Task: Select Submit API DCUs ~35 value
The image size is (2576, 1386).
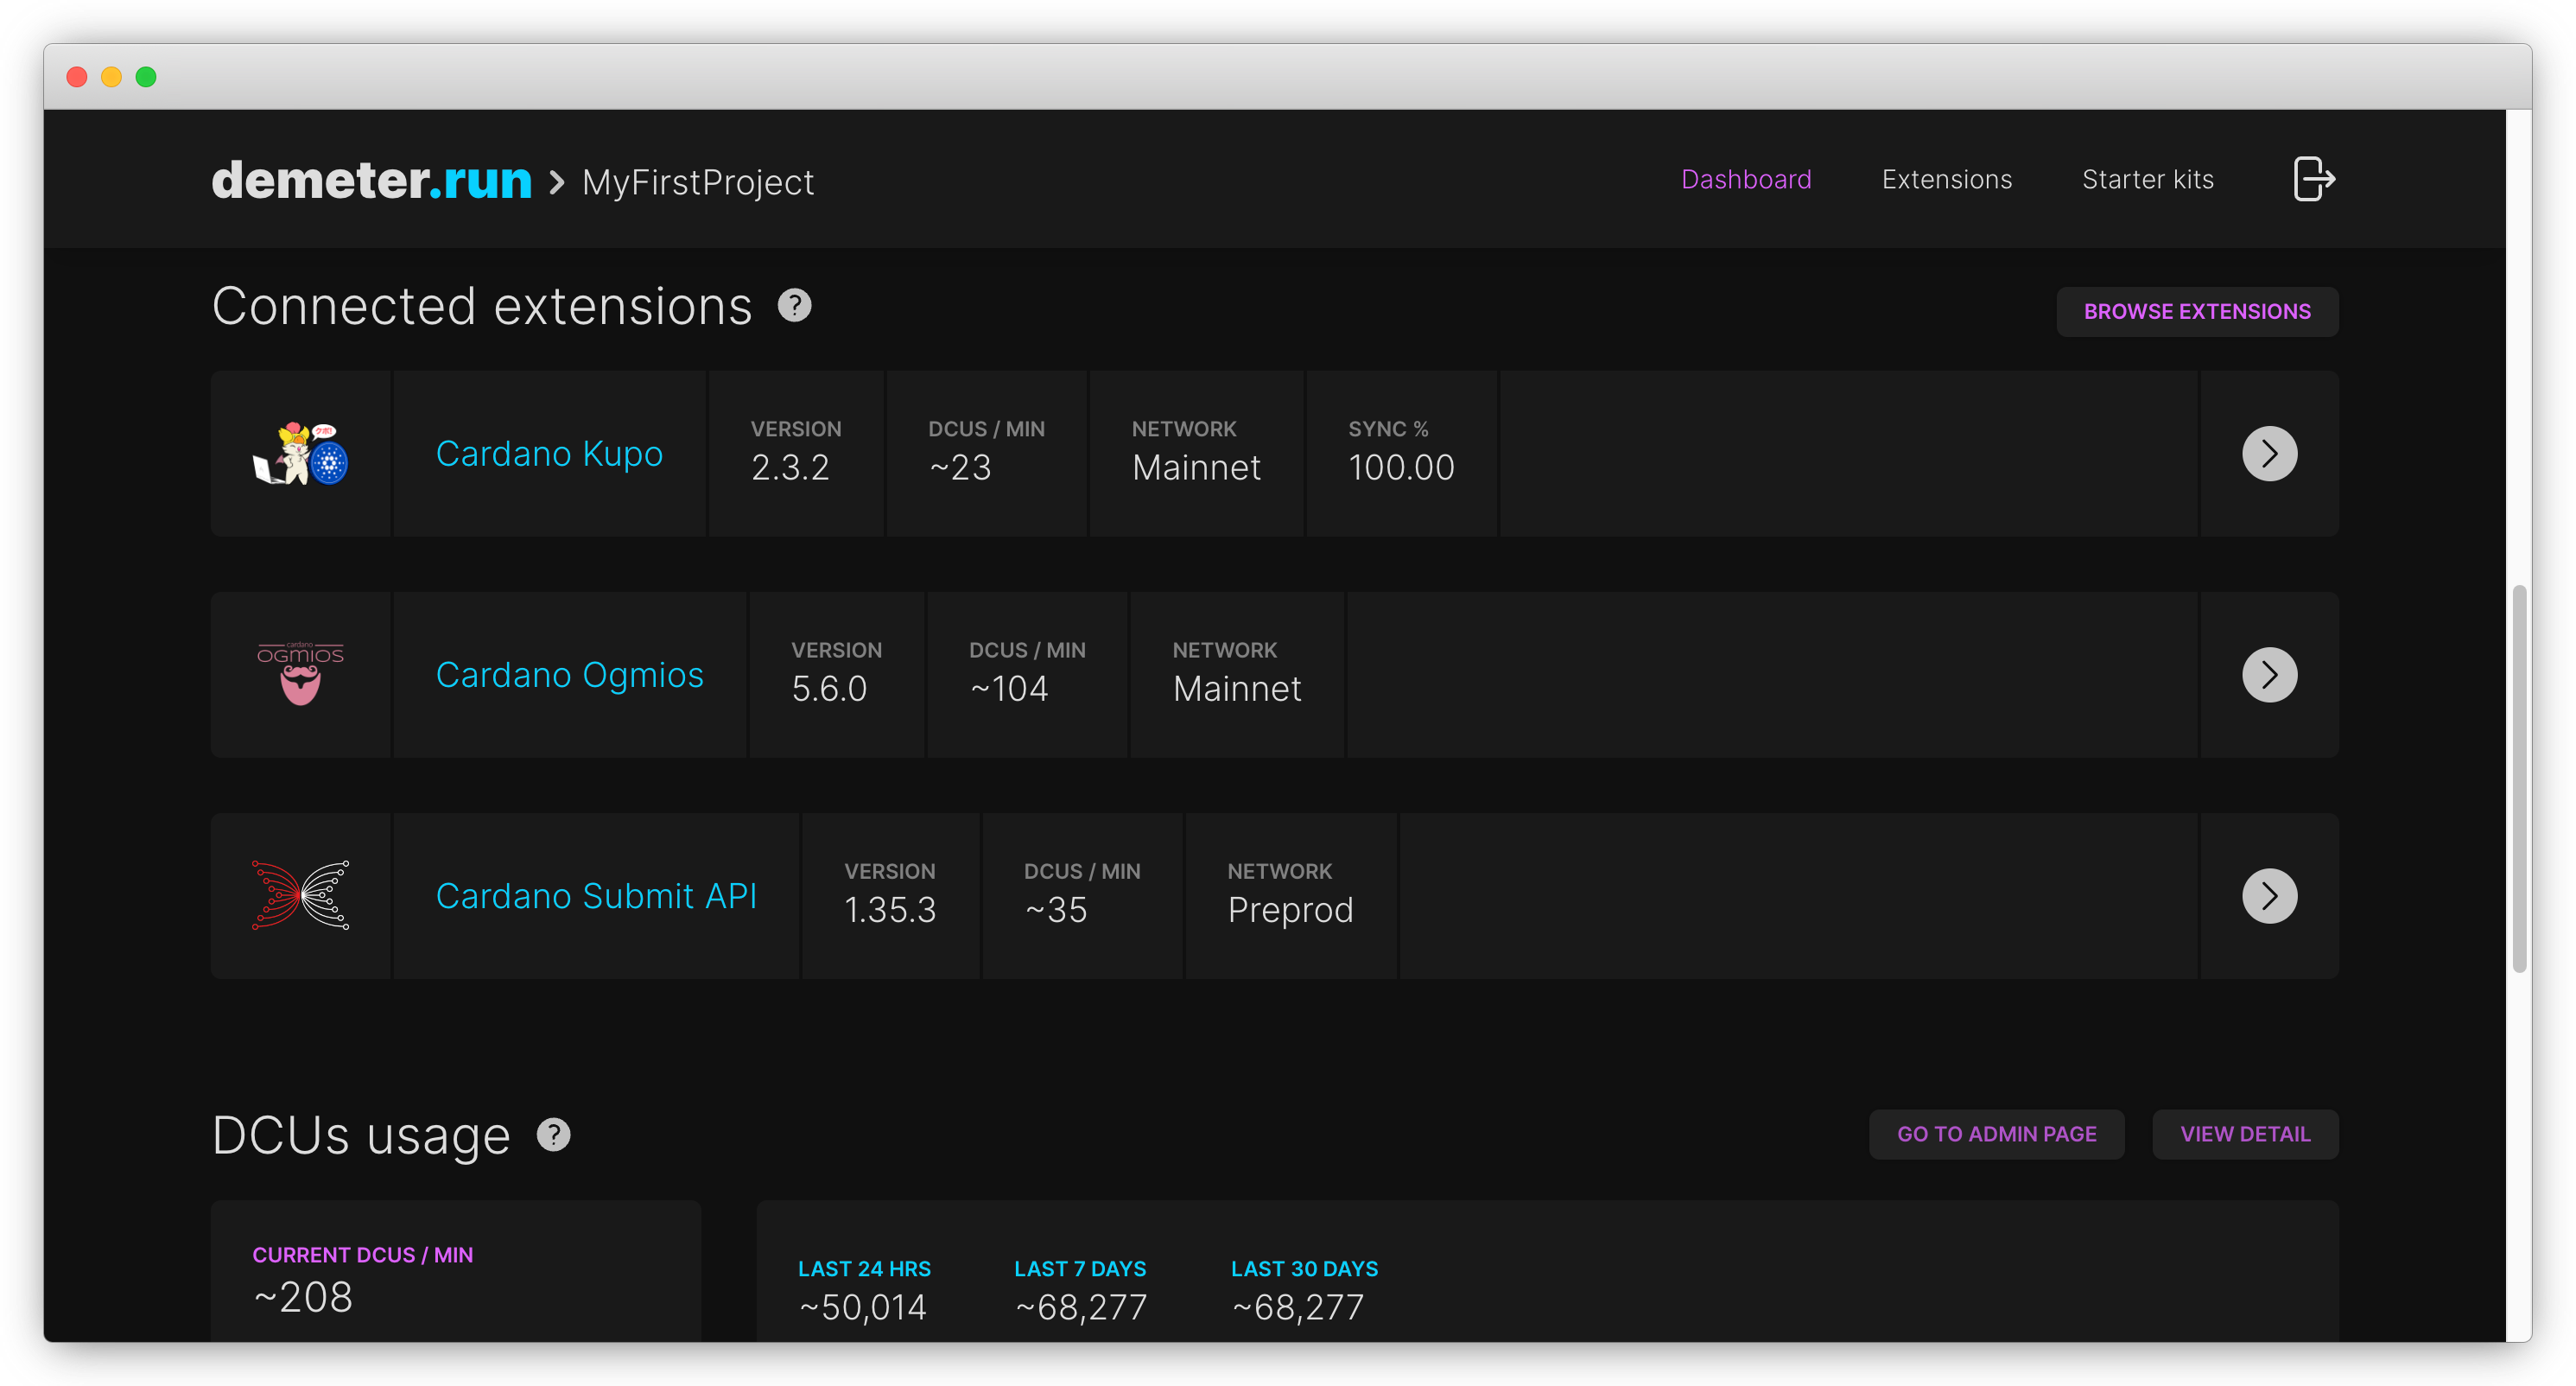Action: [1056, 910]
